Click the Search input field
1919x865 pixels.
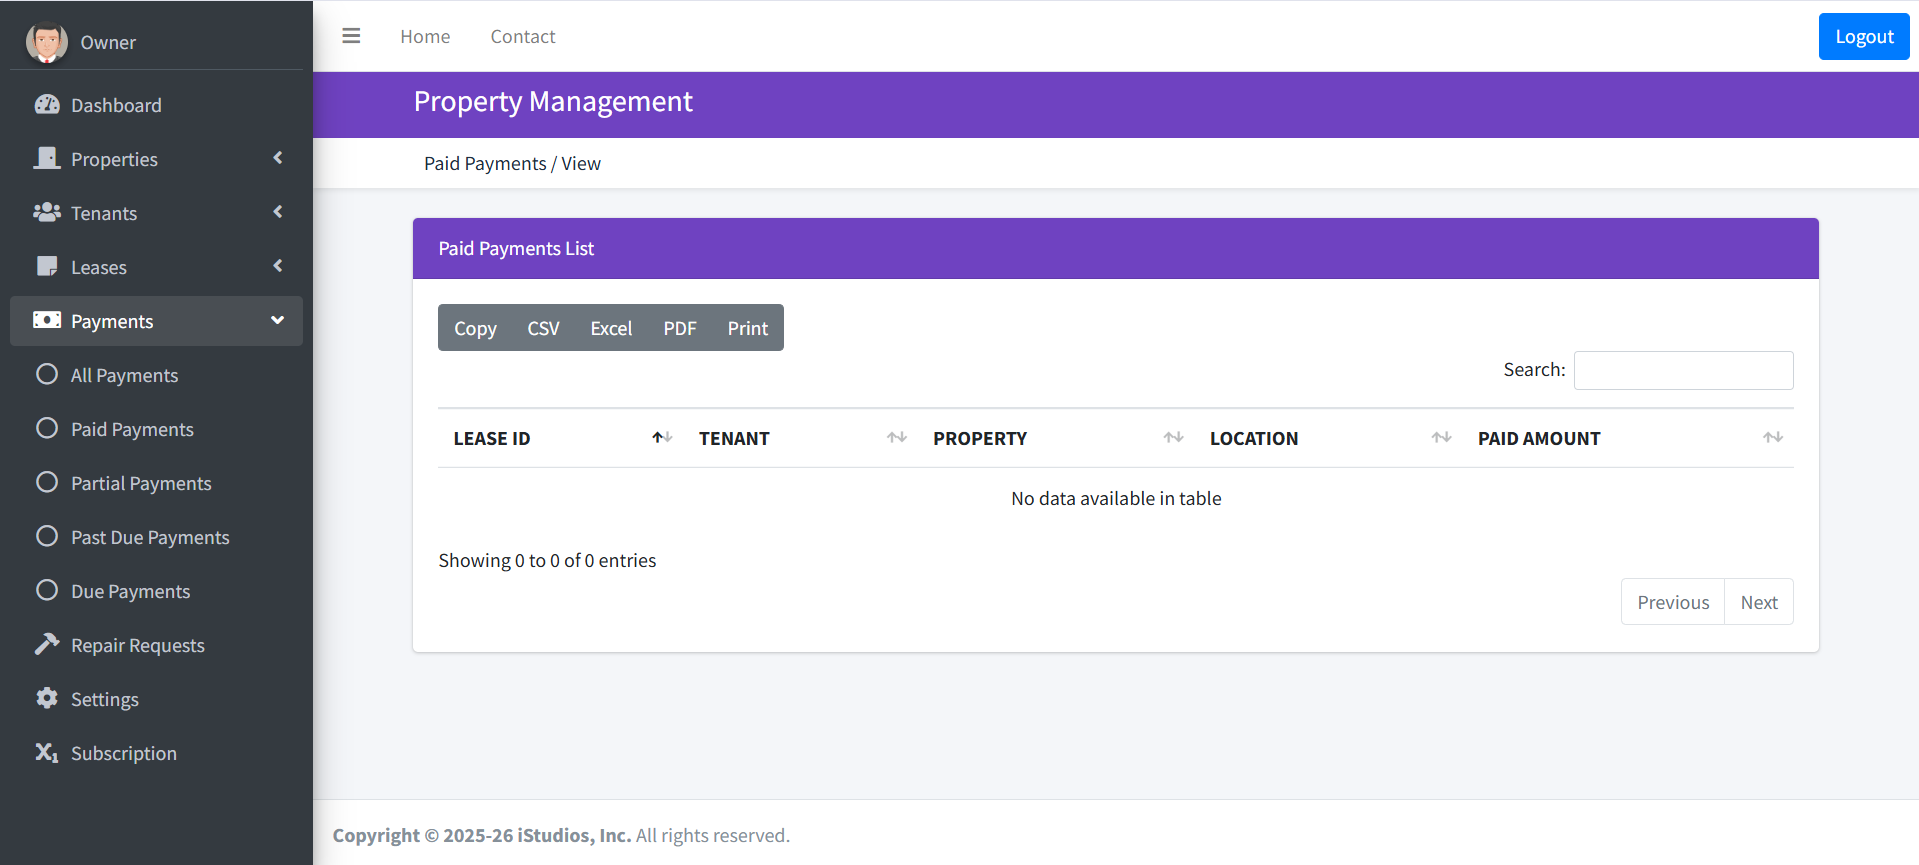1683,370
